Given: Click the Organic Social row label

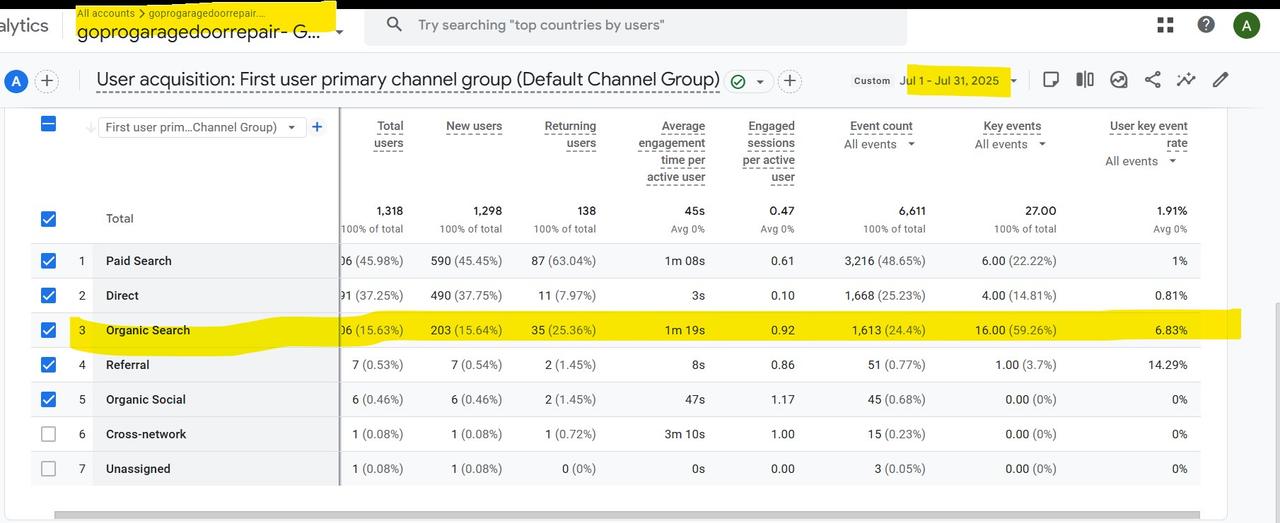Looking at the screenshot, I should click(x=146, y=400).
